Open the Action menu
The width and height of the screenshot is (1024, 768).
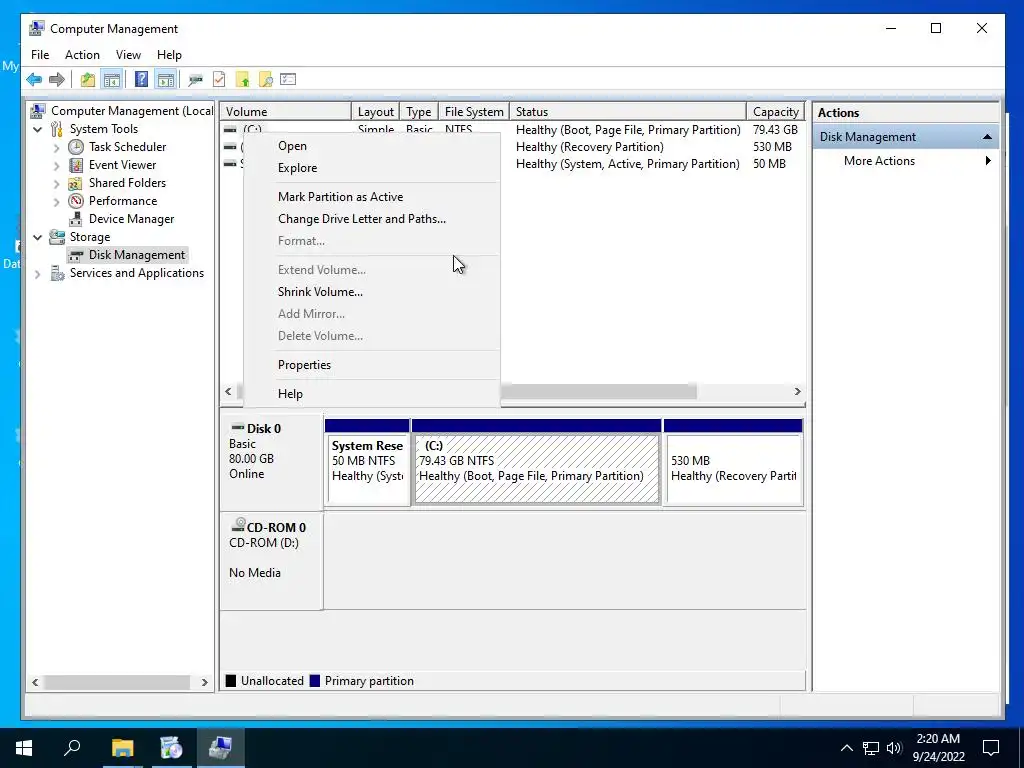[82, 55]
